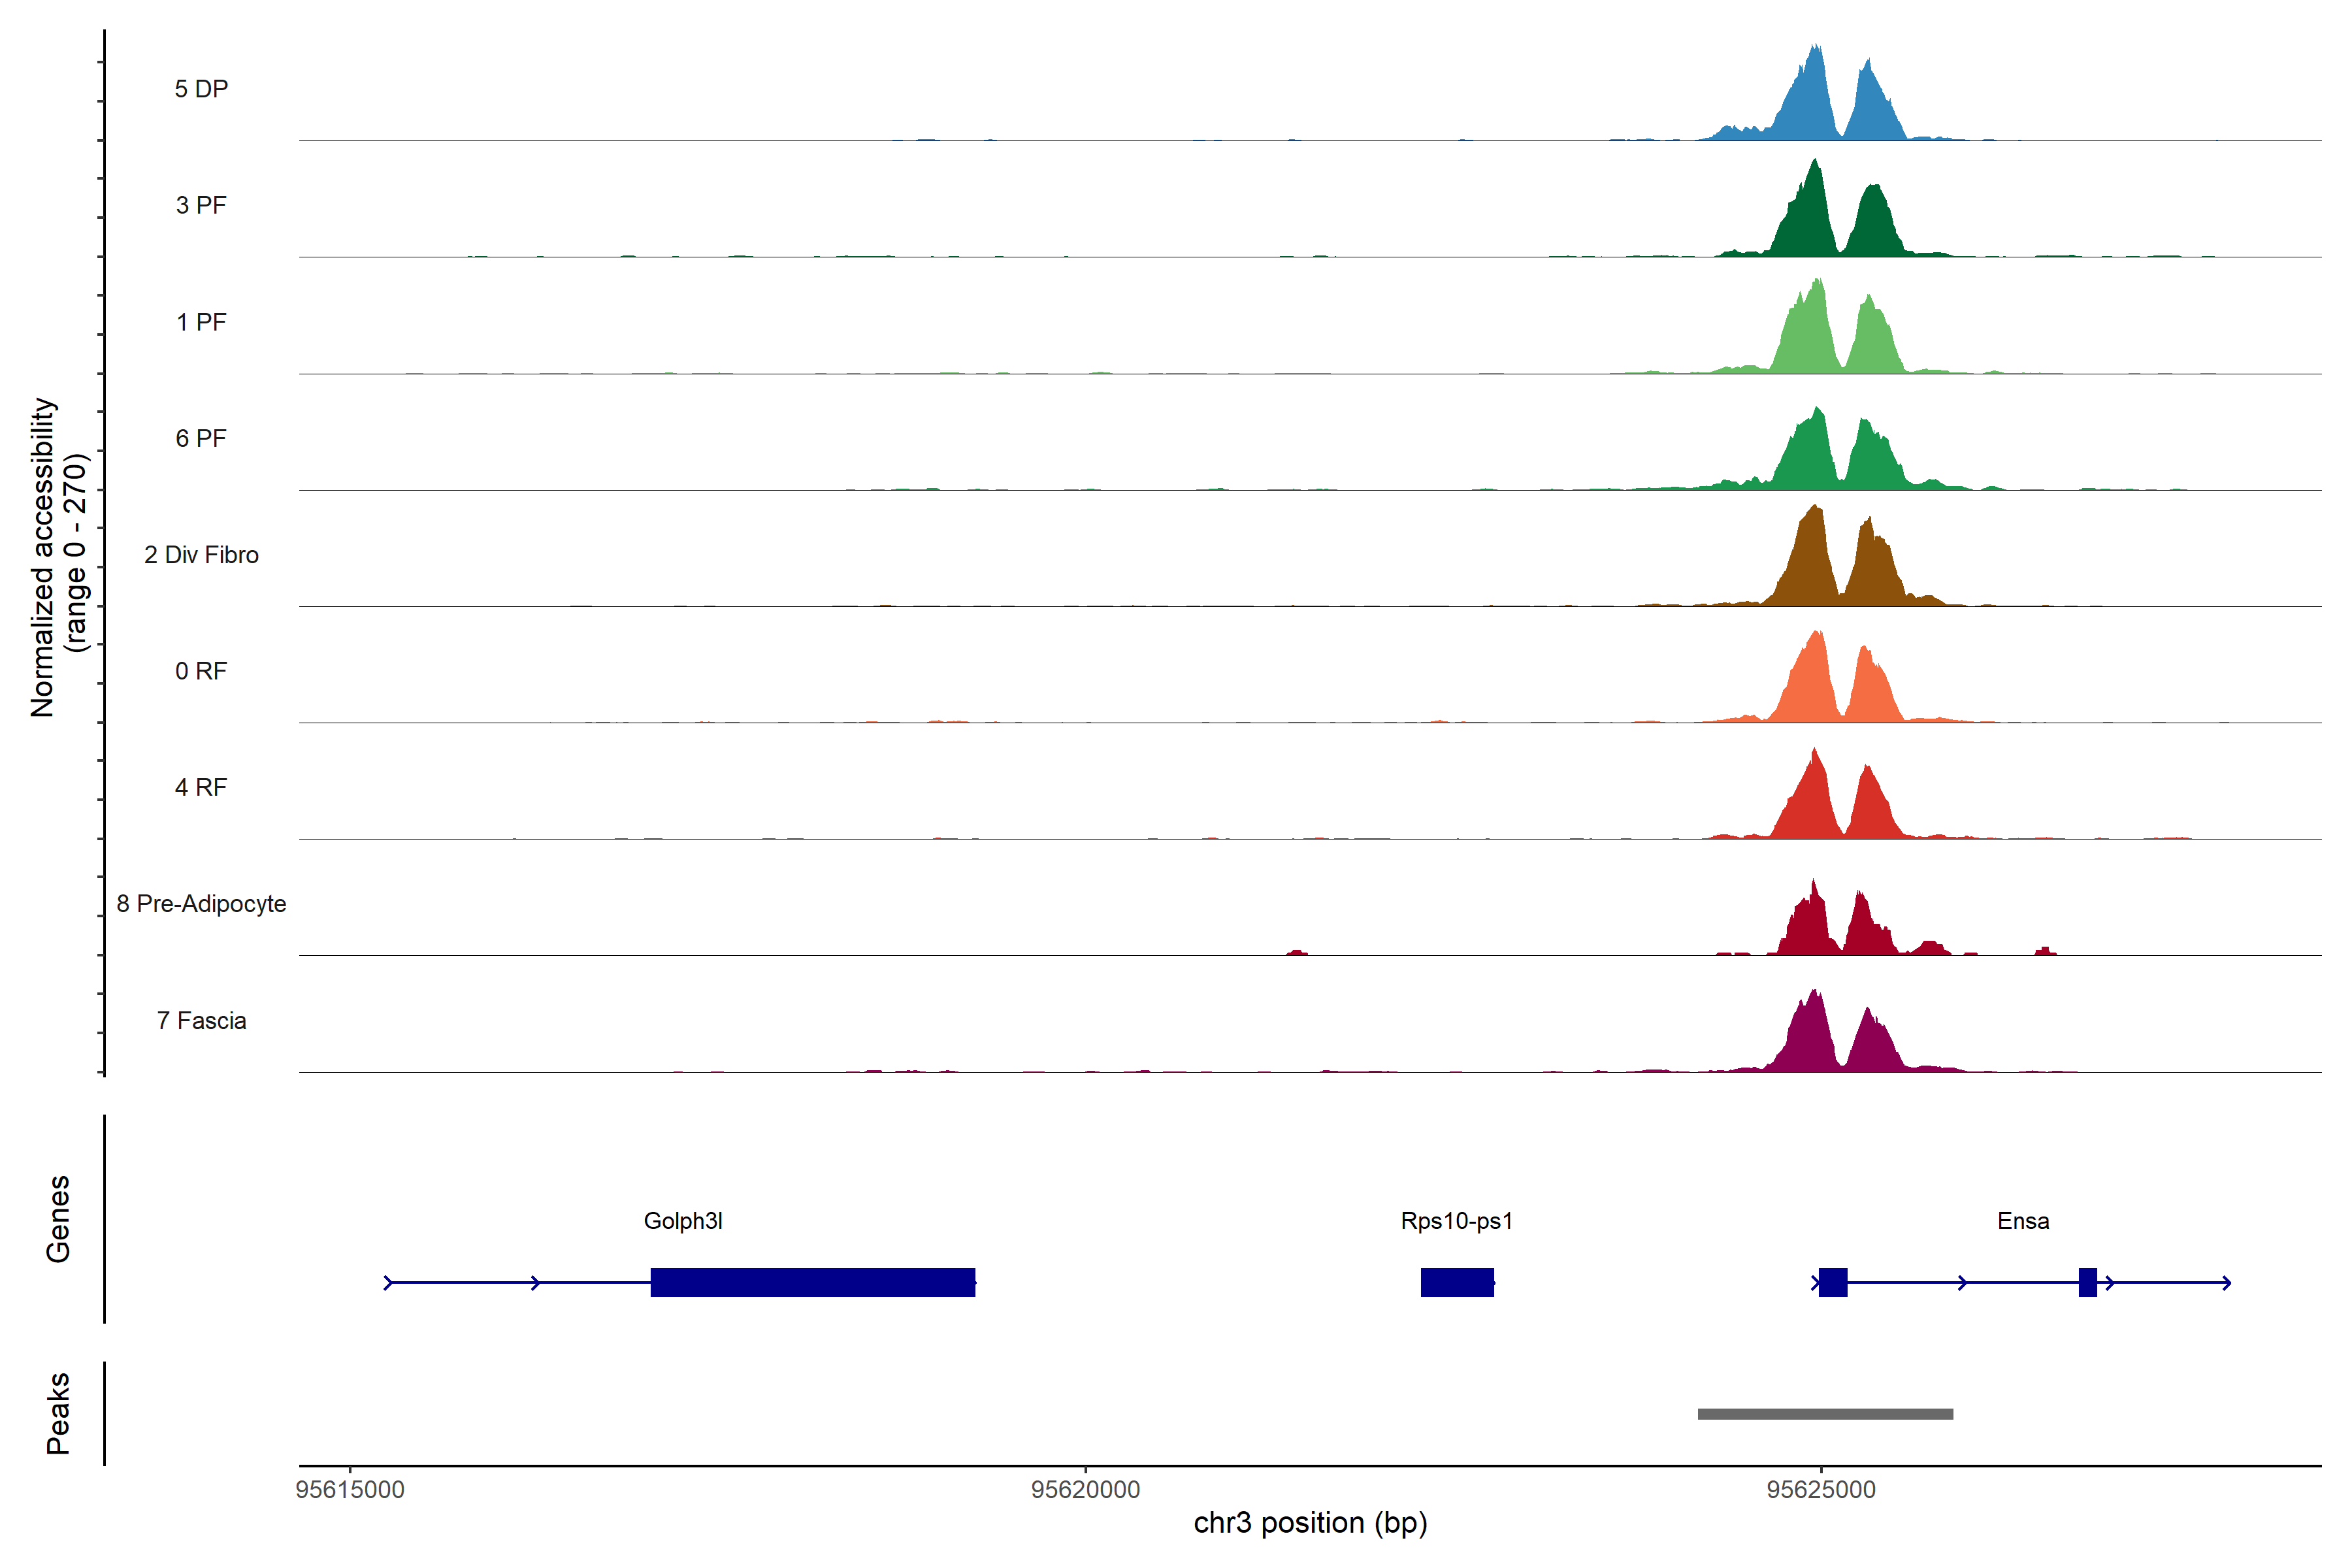Click the Rps10-ps1 gene block
Screen dimensions: 2352x1568
point(1457,1282)
